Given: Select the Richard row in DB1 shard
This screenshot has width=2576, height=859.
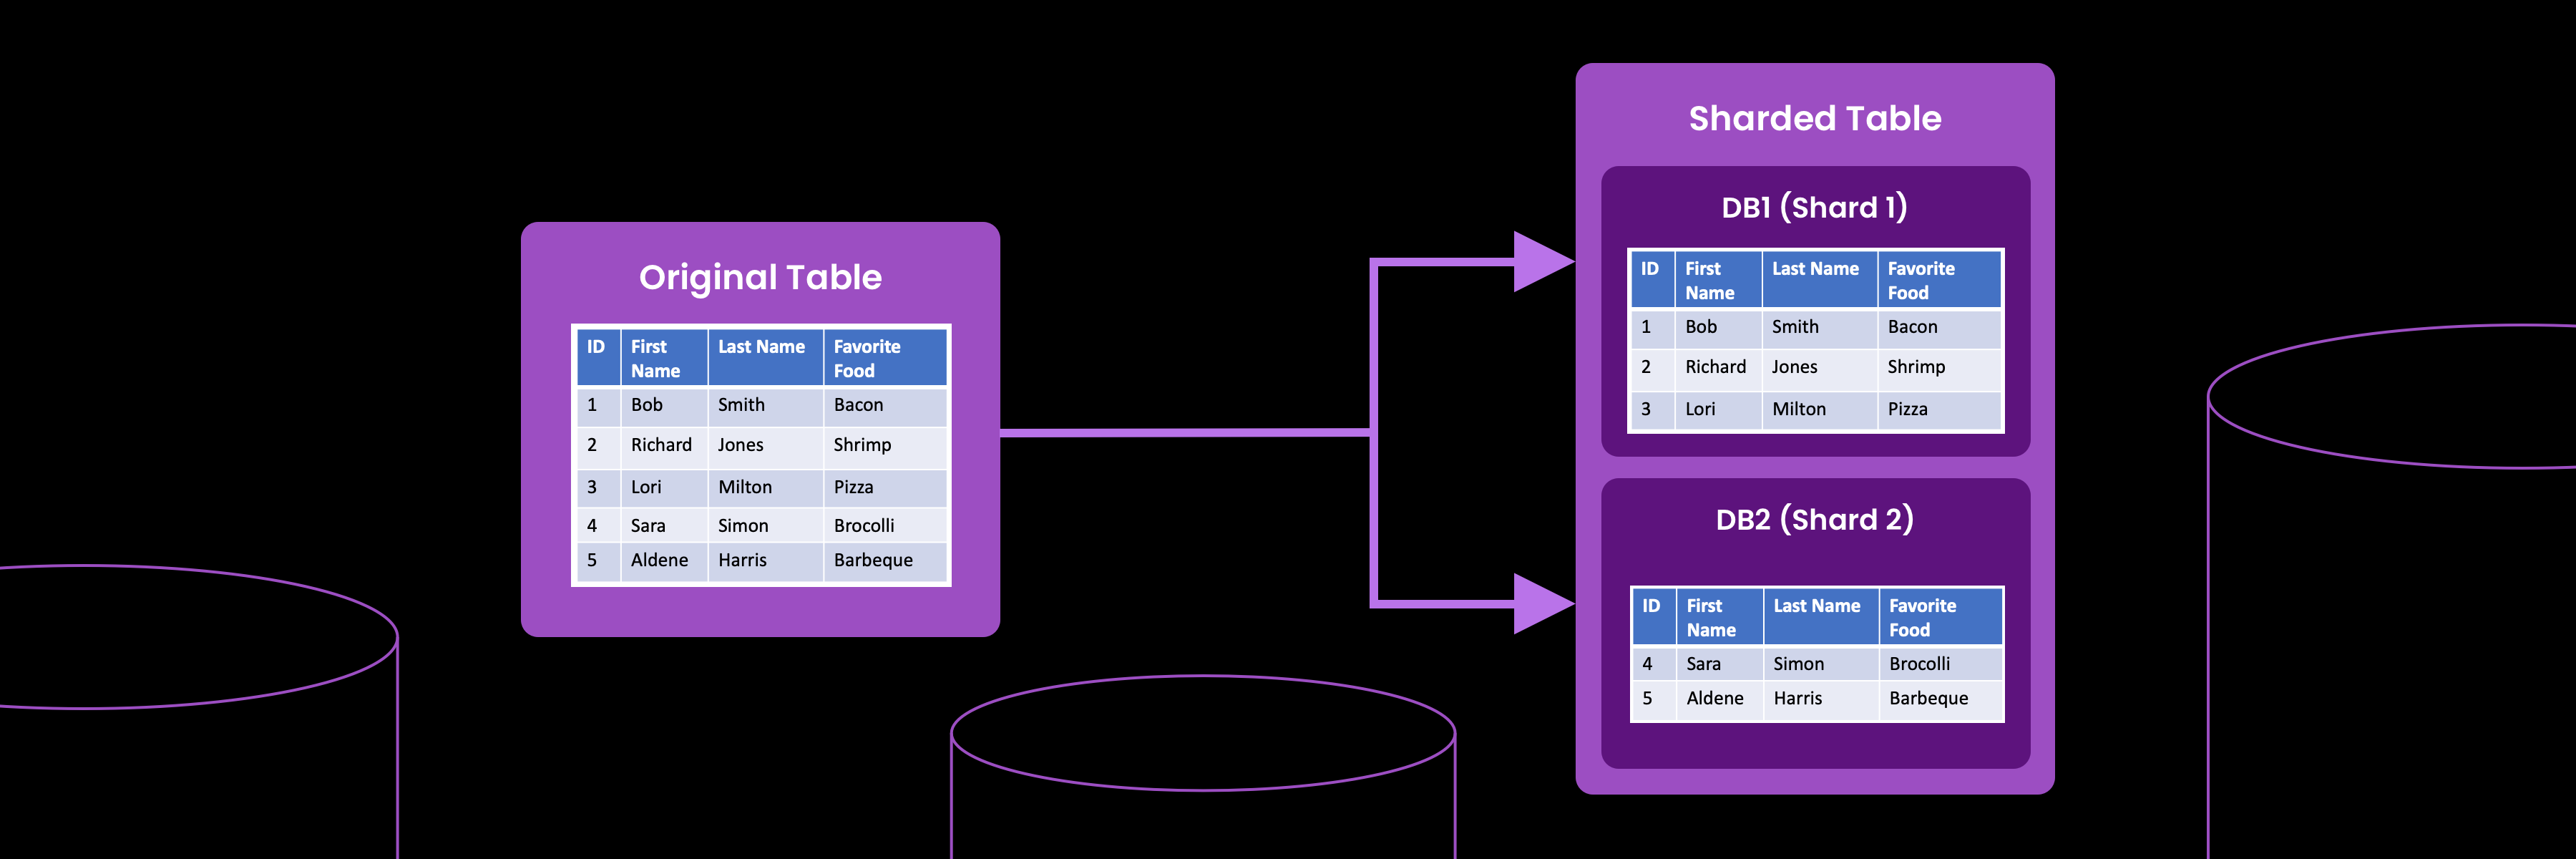Looking at the screenshot, I should [x=1715, y=367].
